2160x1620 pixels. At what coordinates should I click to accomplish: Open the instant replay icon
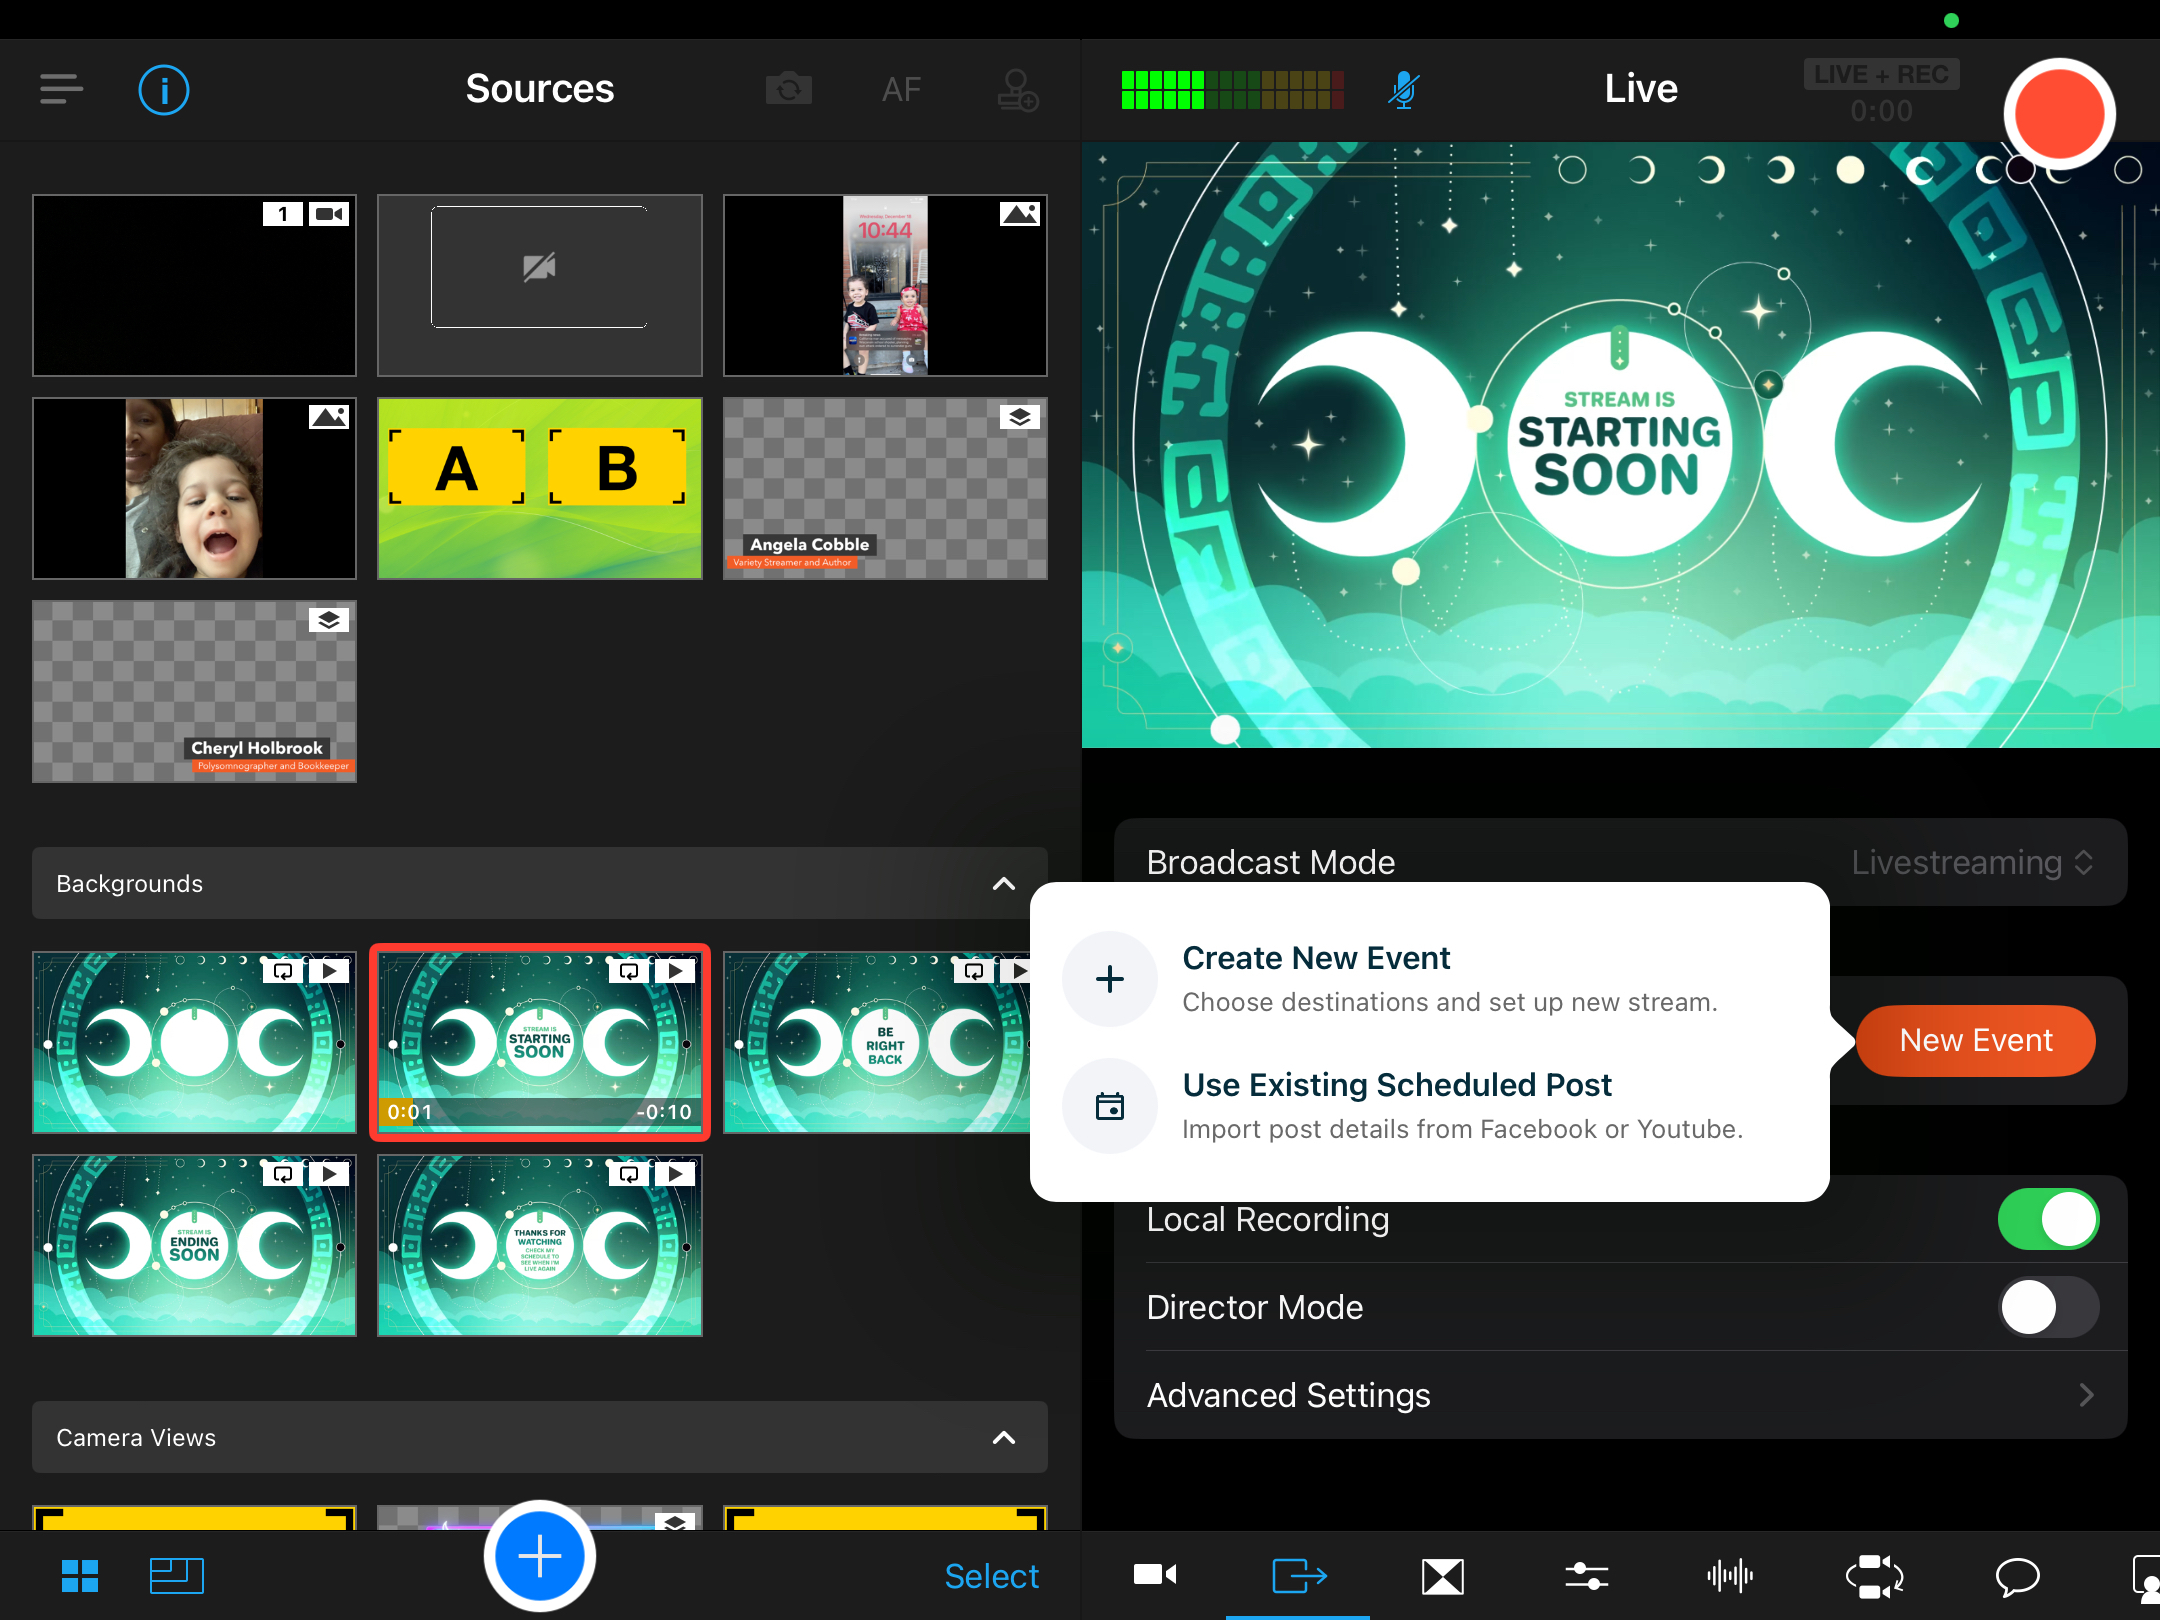click(1874, 1577)
